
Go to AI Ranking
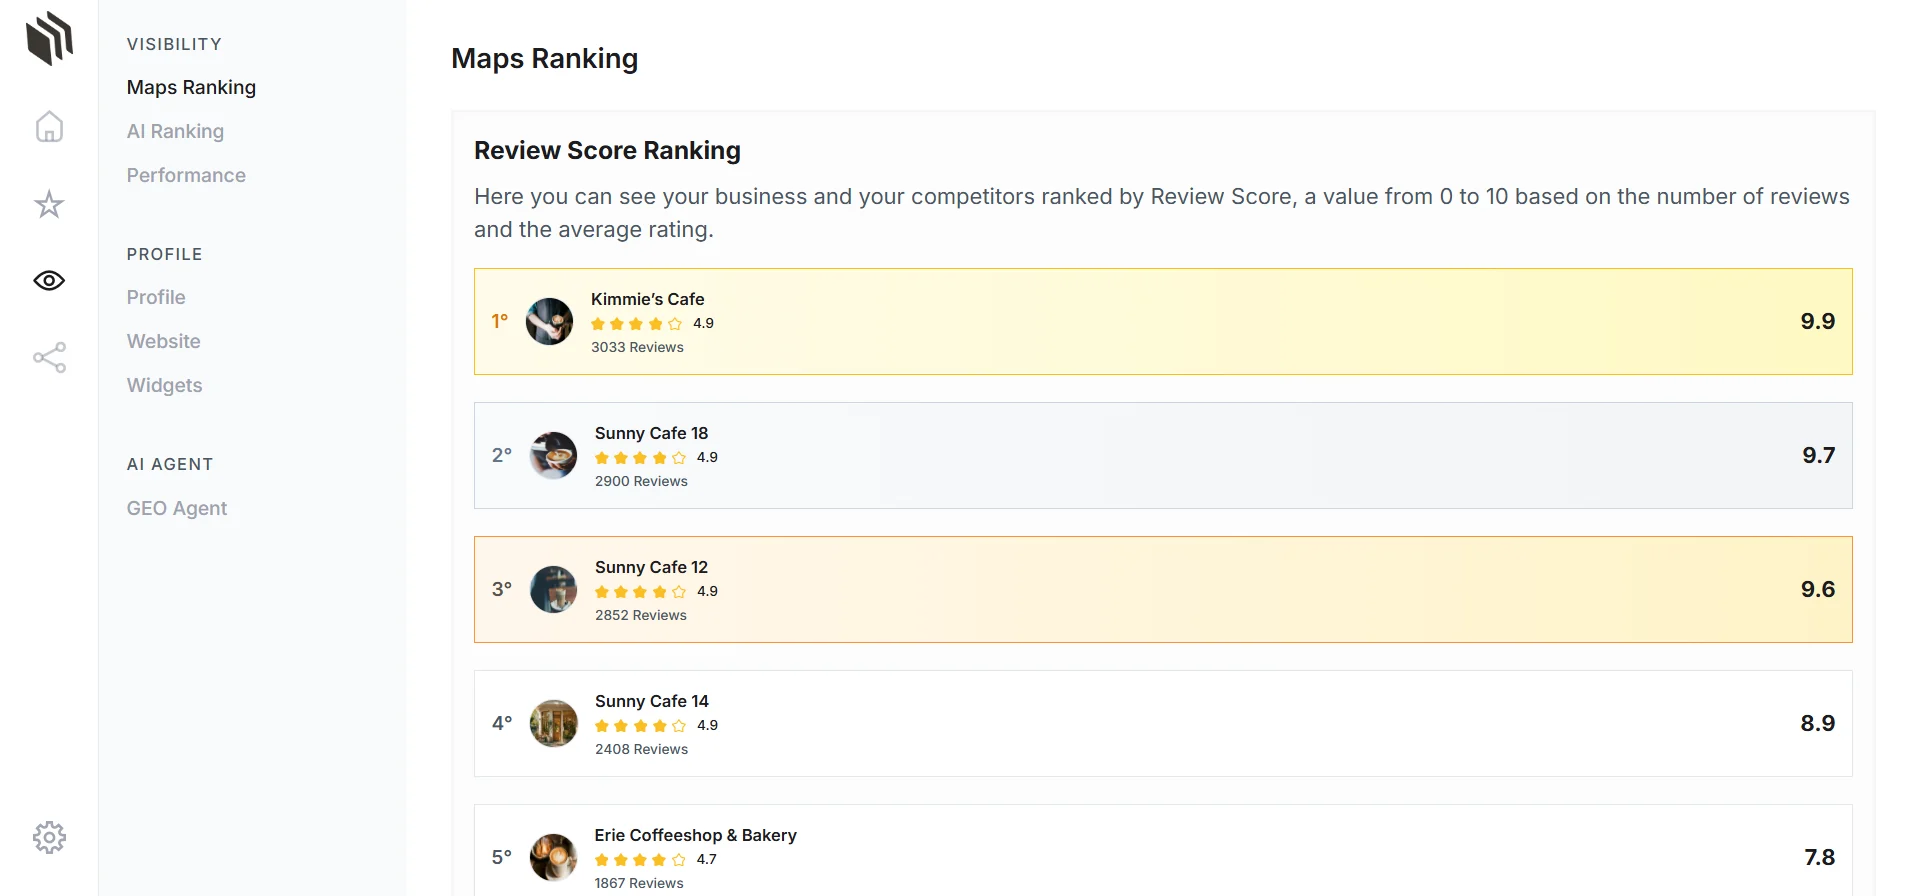tap(175, 131)
